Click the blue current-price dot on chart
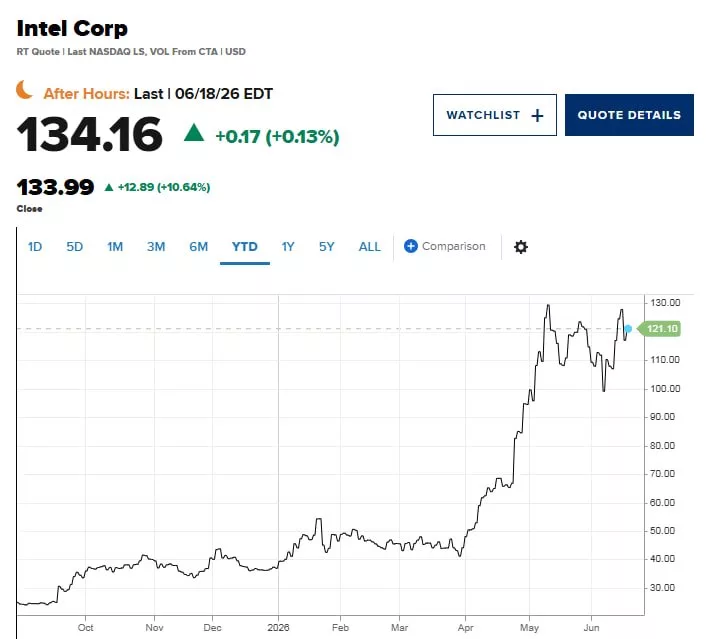 (628, 329)
